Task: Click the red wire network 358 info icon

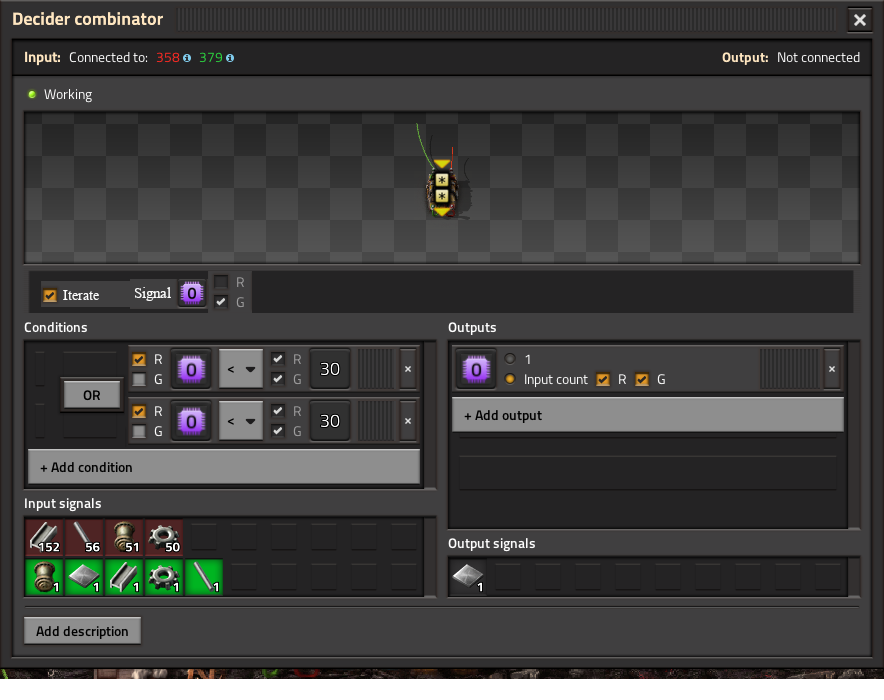Action: pos(187,58)
